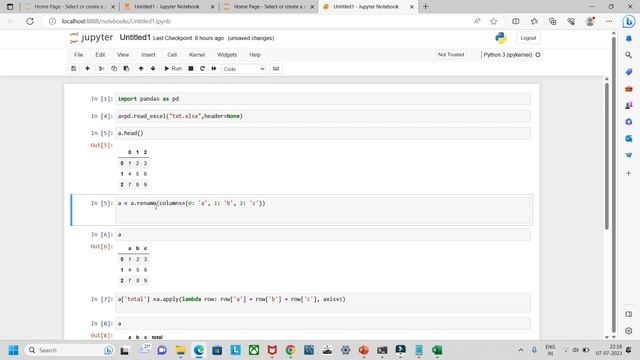Restart the kernel with the circular arrow icon
This screenshot has height=360, width=640.
[202, 69]
